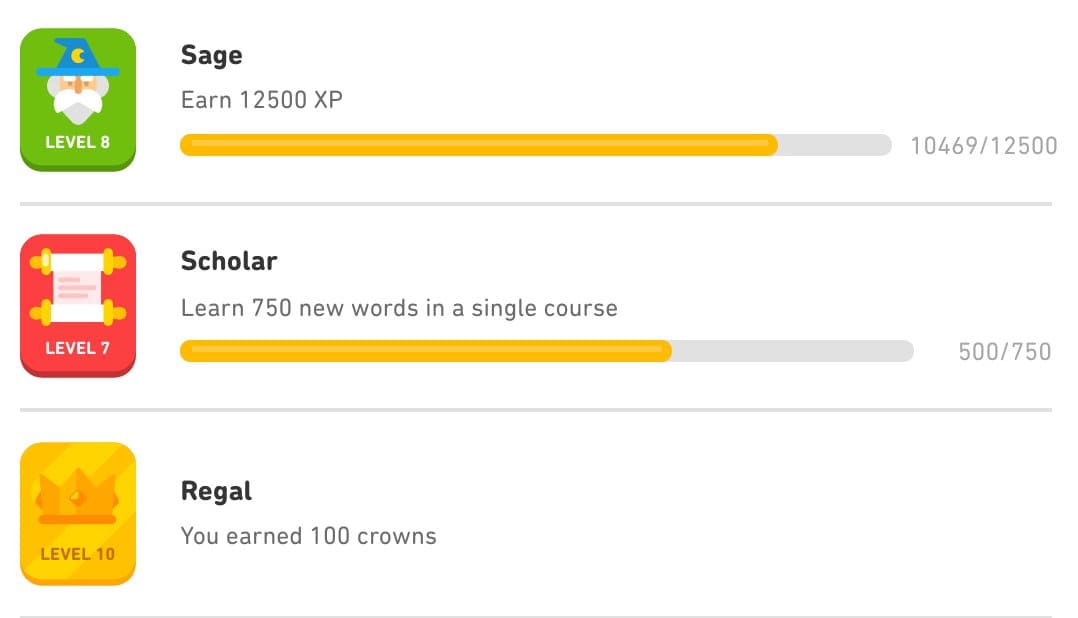Screen dimensions: 1078x618
Task: Tap the LEVEL 8 label on the Sage badge
Action: pyautogui.click(x=78, y=142)
